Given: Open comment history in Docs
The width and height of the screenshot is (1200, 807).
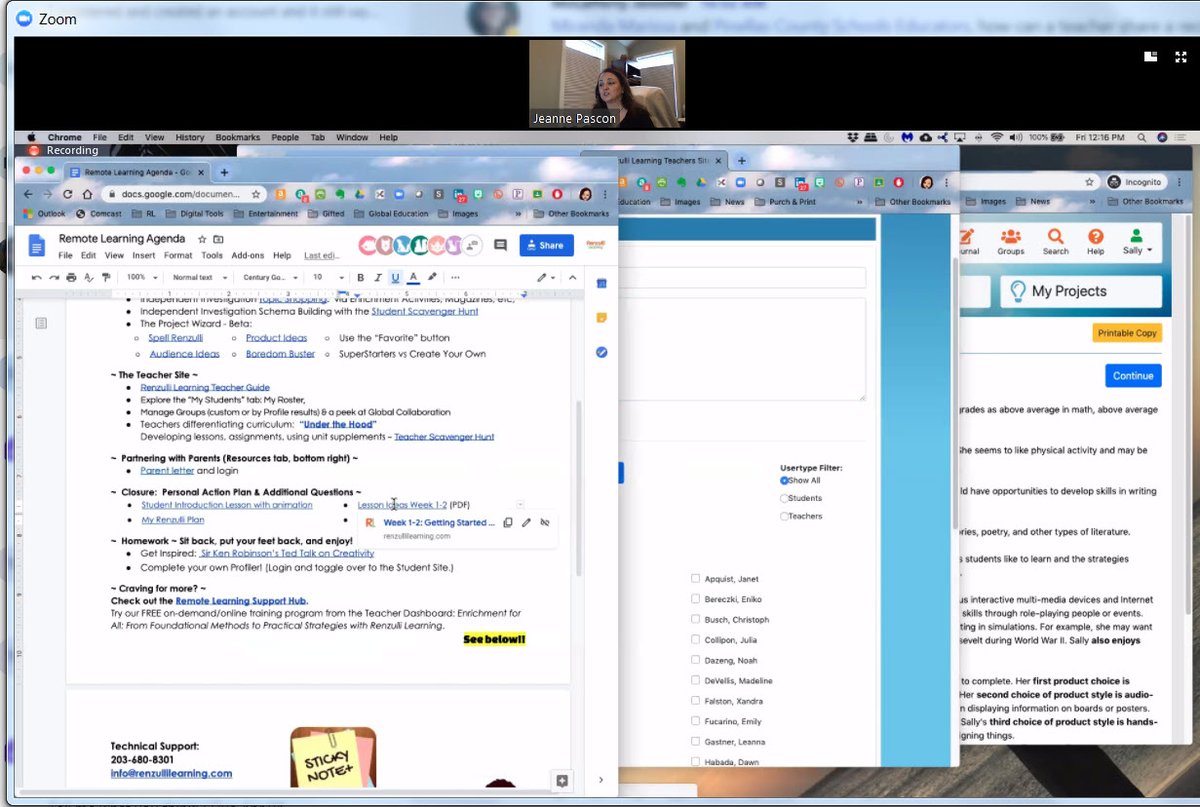Looking at the screenshot, I should [500, 245].
